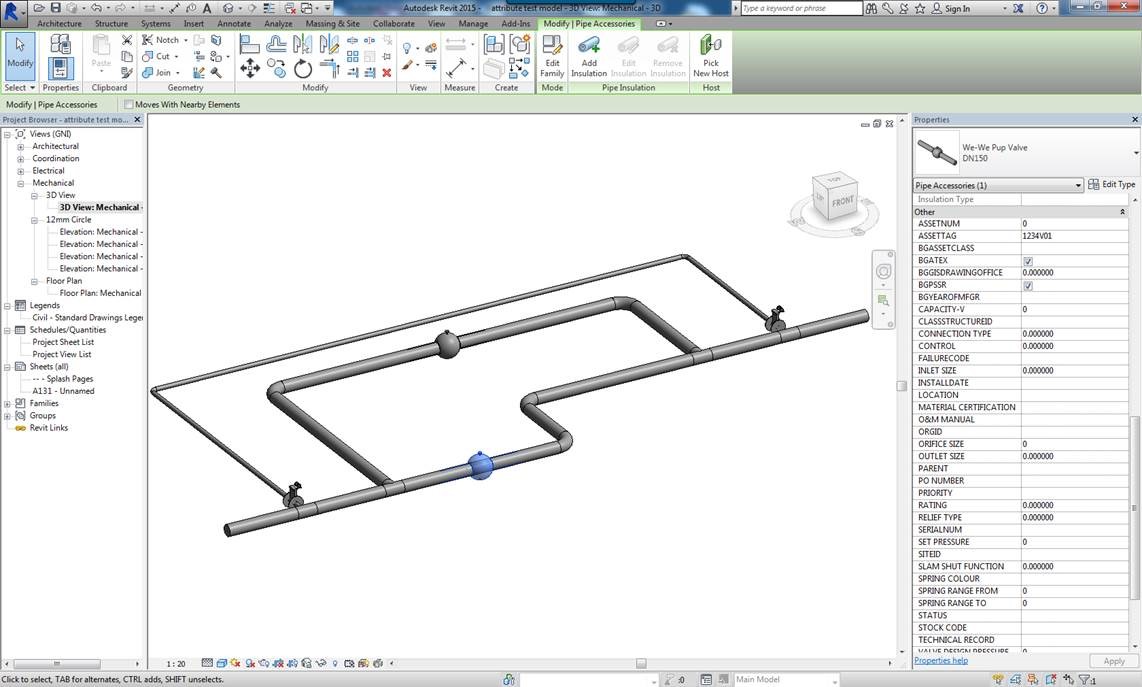Uncheck the BGPSSR property checkbox
Image resolution: width=1142 pixels, height=687 pixels.
pyautogui.click(x=1028, y=286)
